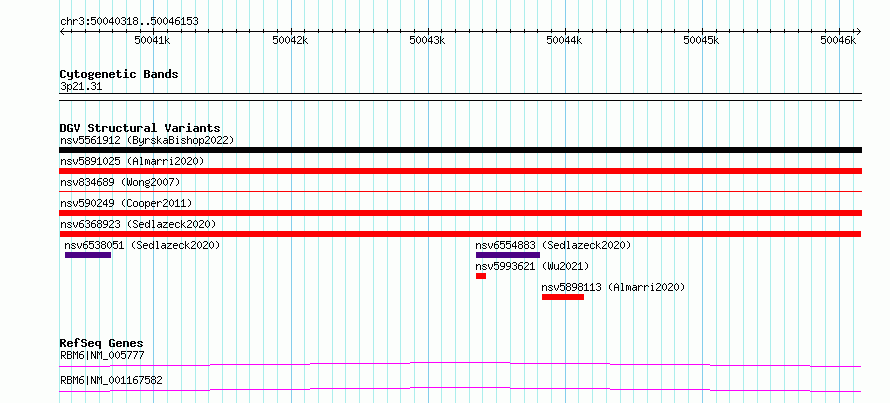Click the ruler's left arrowhead
The width and height of the screenshot is (890, 403).
62,31
